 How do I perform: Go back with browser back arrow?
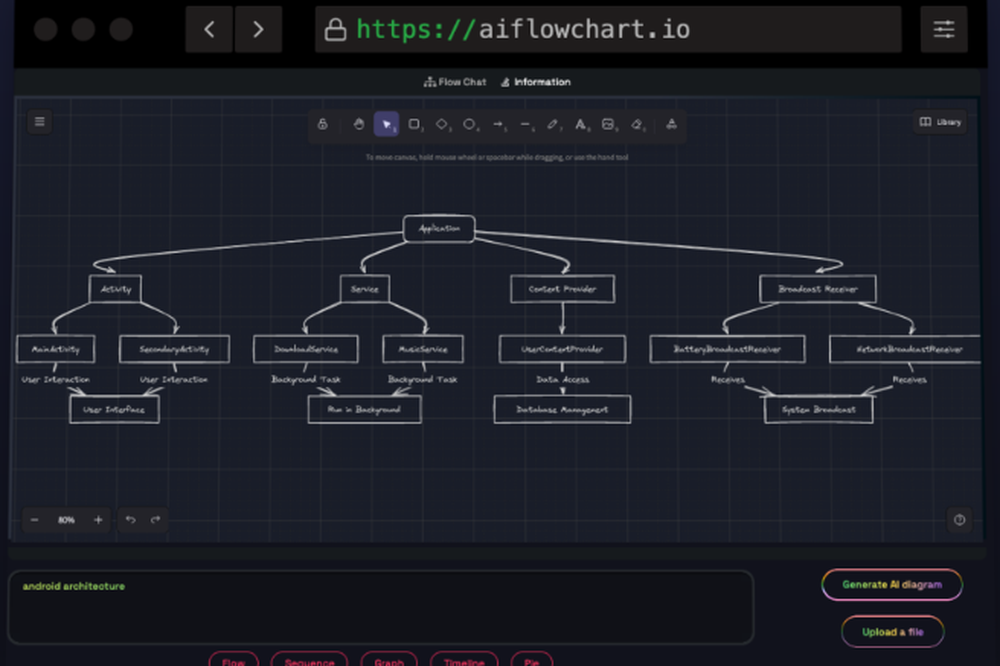click(209, 29)
